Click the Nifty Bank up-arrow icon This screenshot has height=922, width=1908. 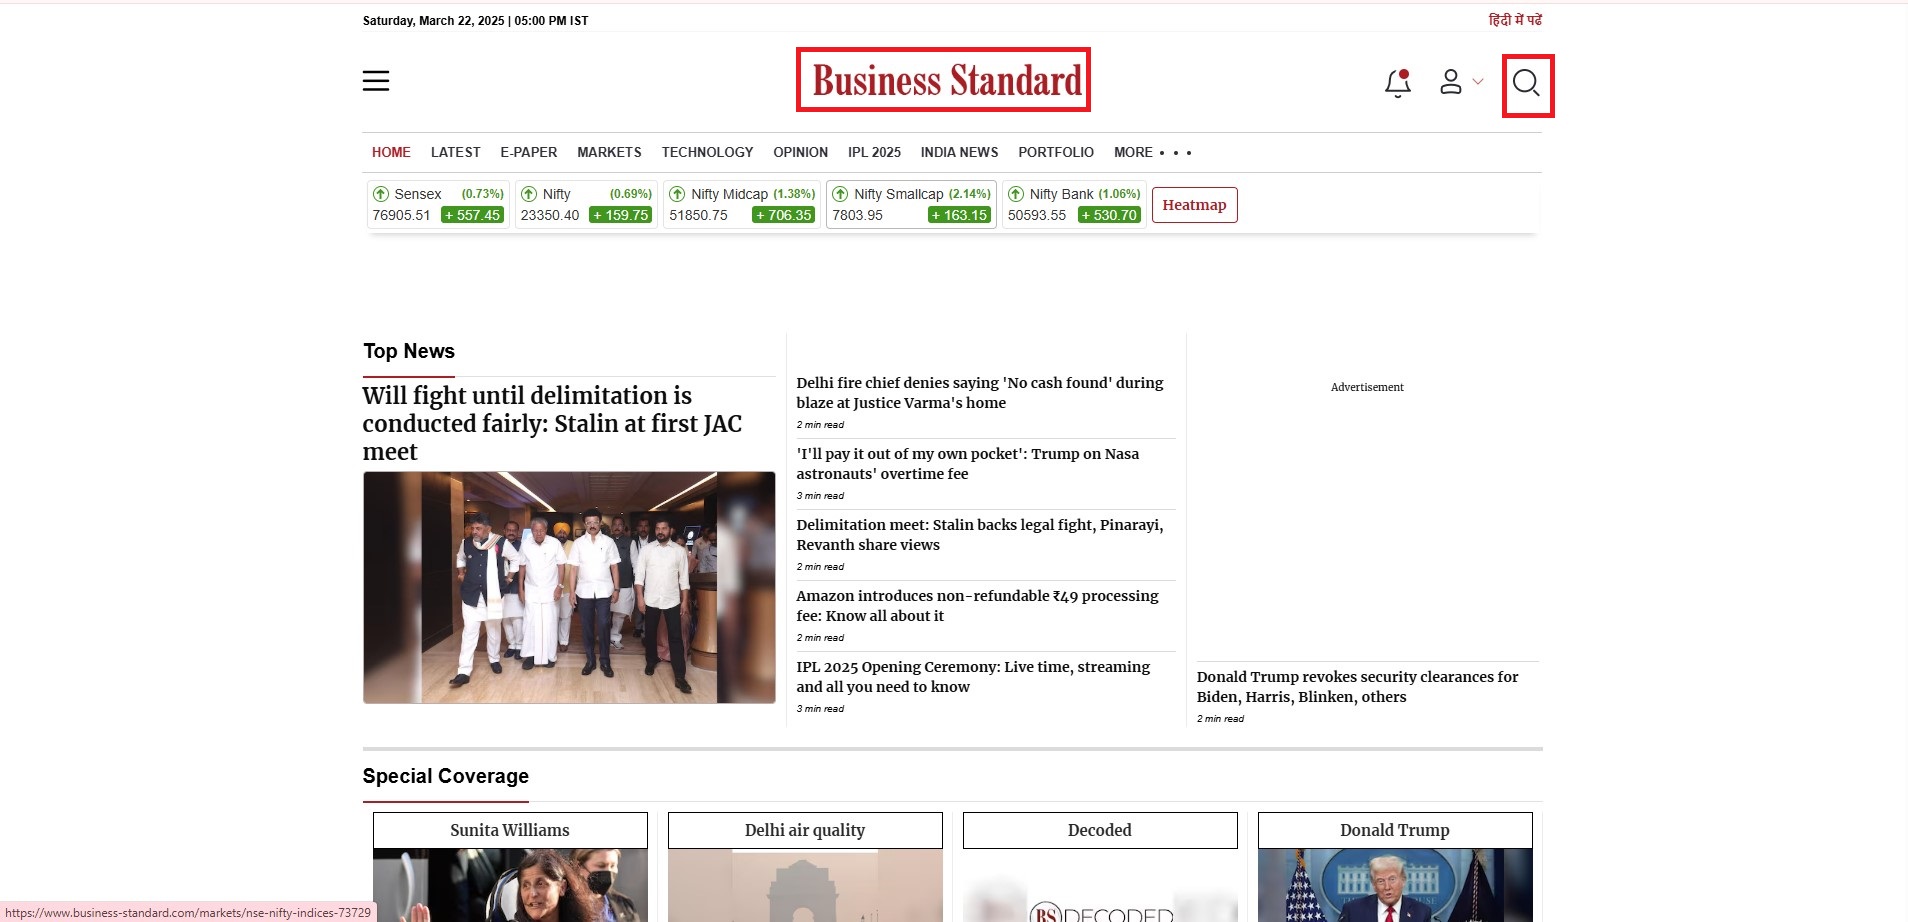pos(1016,194)
